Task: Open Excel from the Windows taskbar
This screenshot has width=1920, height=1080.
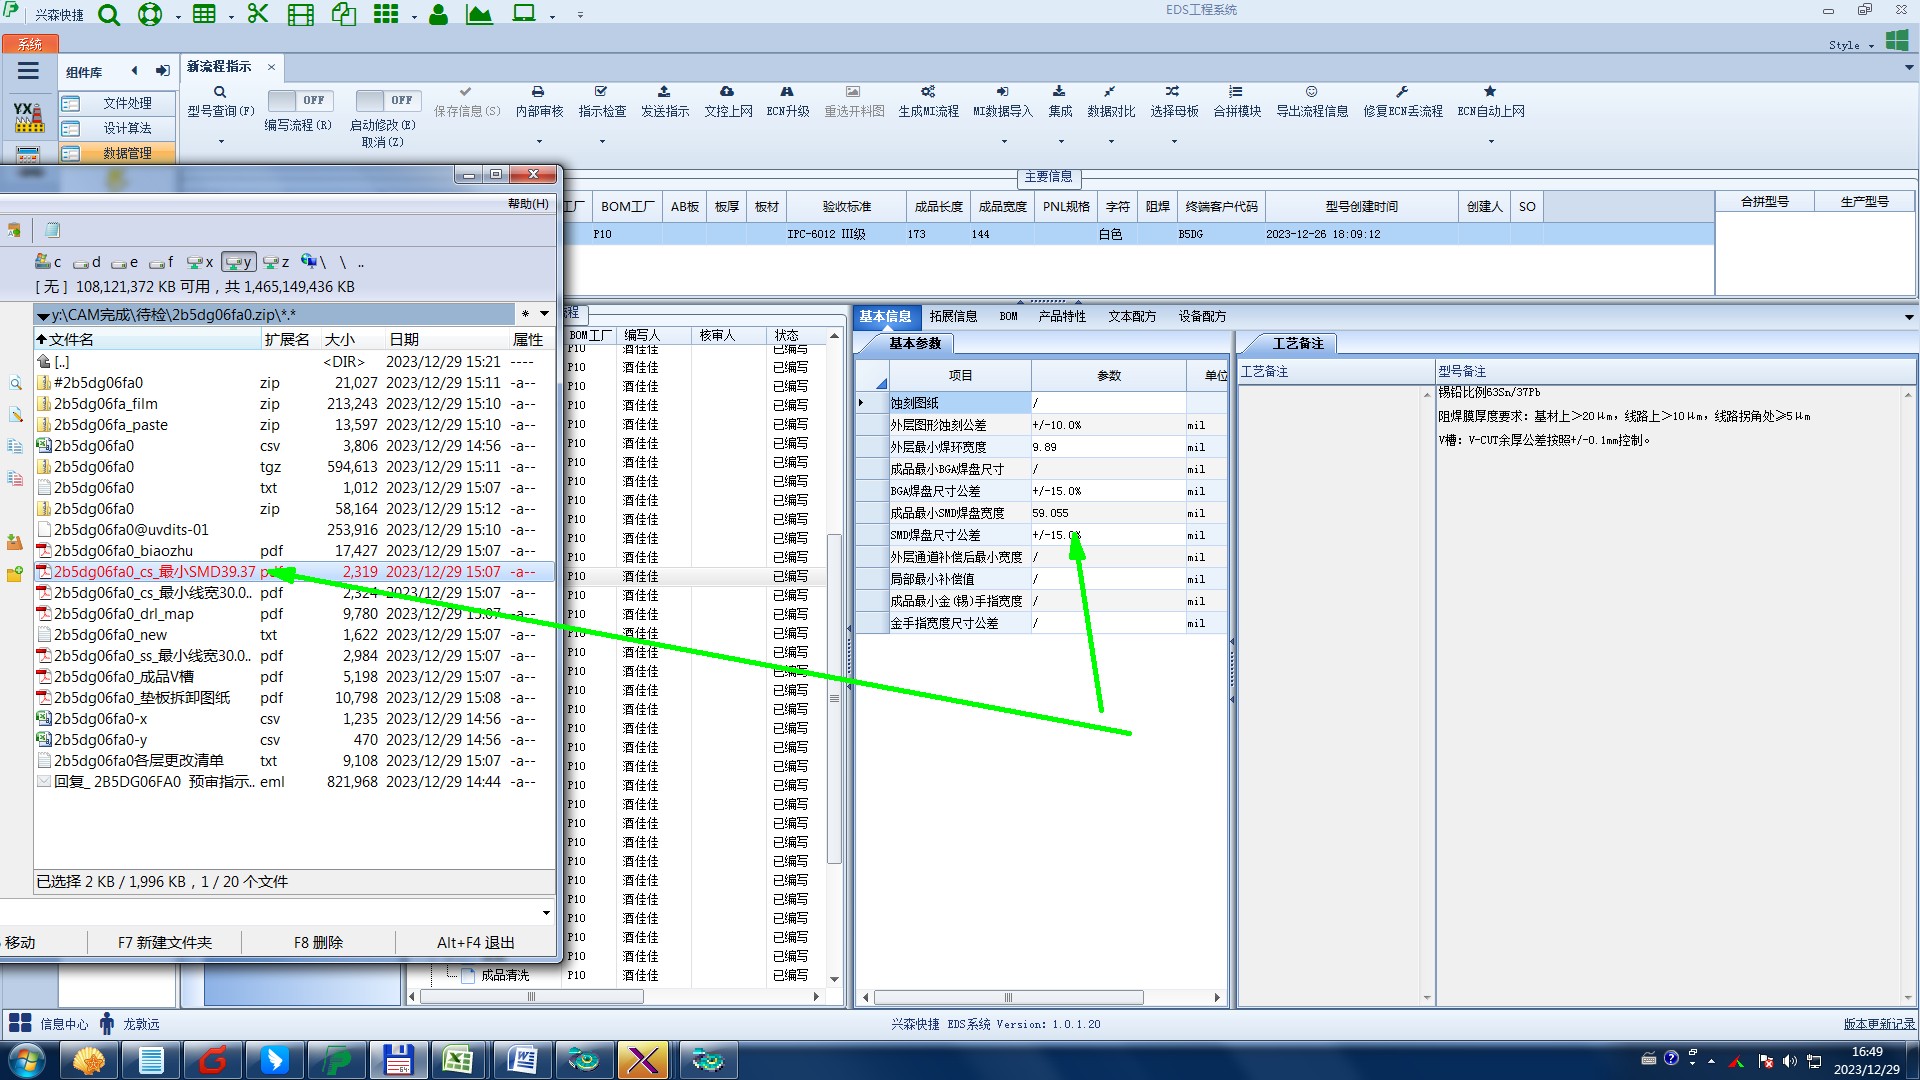Action: click(458, 1060)
